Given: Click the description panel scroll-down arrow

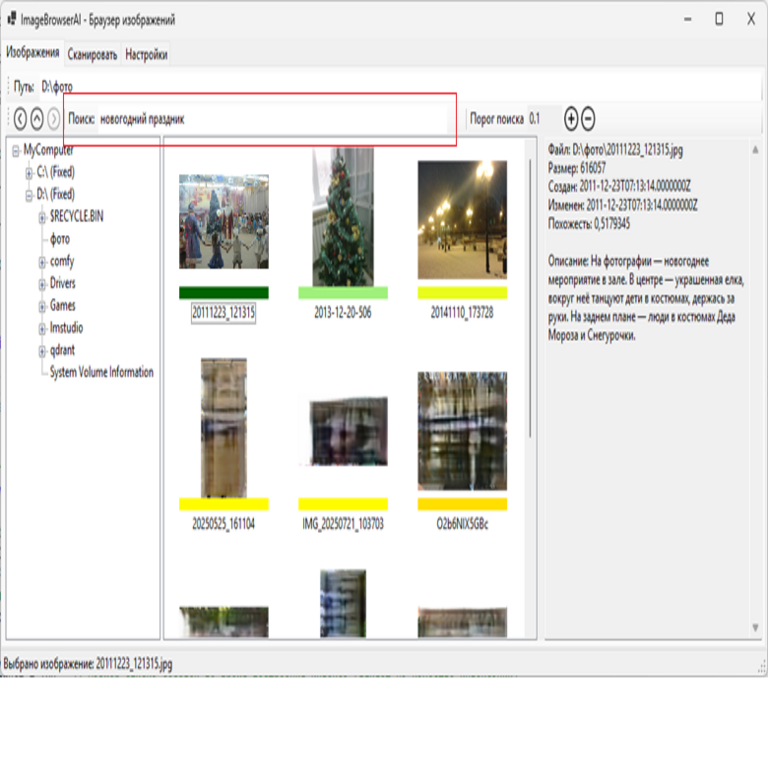Looking at the screenshot, I should (755, 627).
